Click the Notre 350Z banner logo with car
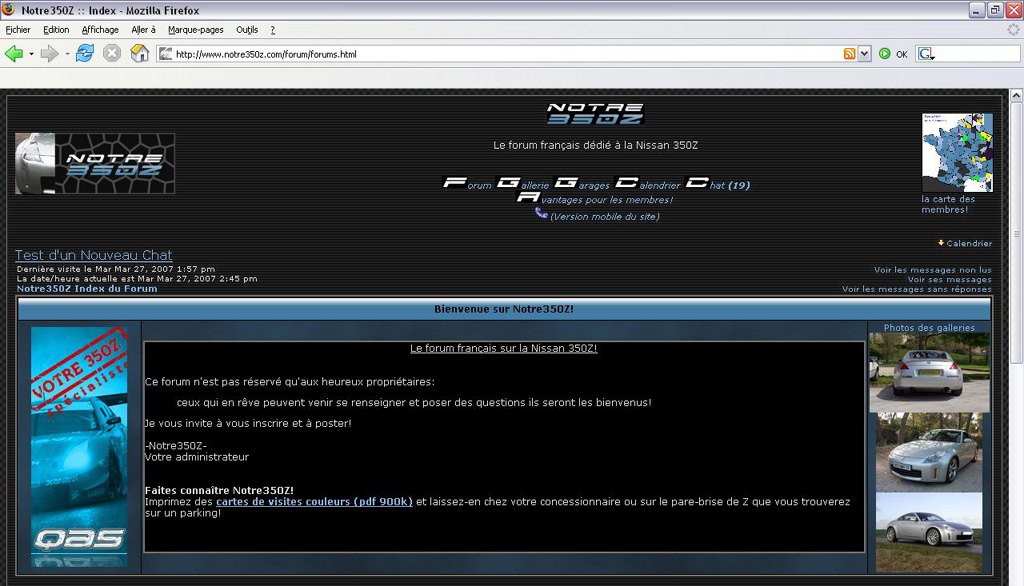 [95, 163]
